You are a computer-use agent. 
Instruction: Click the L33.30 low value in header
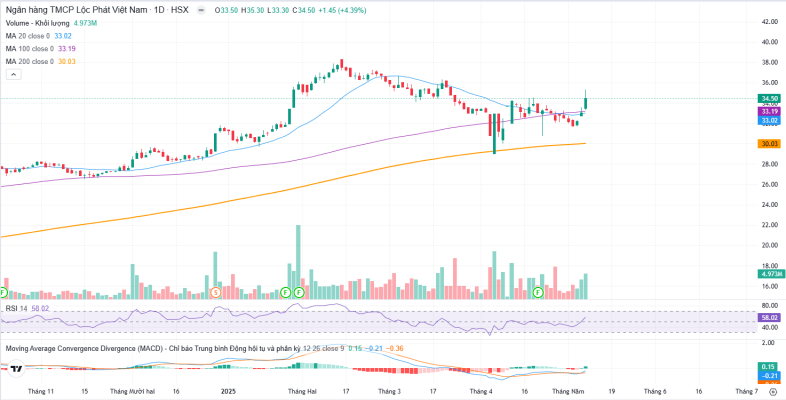(x=278, y=11)
